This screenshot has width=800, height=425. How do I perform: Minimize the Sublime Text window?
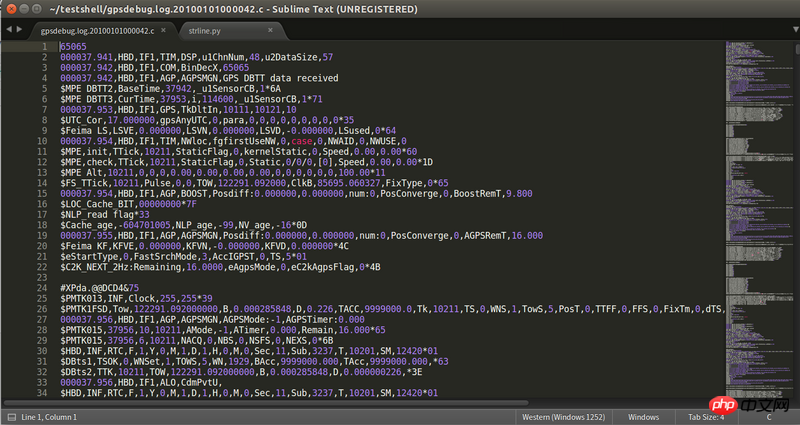[24, 9]
